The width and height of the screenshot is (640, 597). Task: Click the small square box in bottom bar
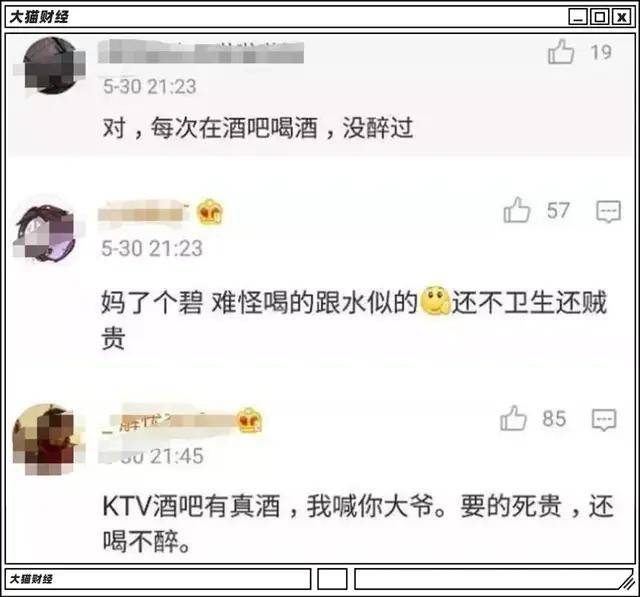click(332, 579)
